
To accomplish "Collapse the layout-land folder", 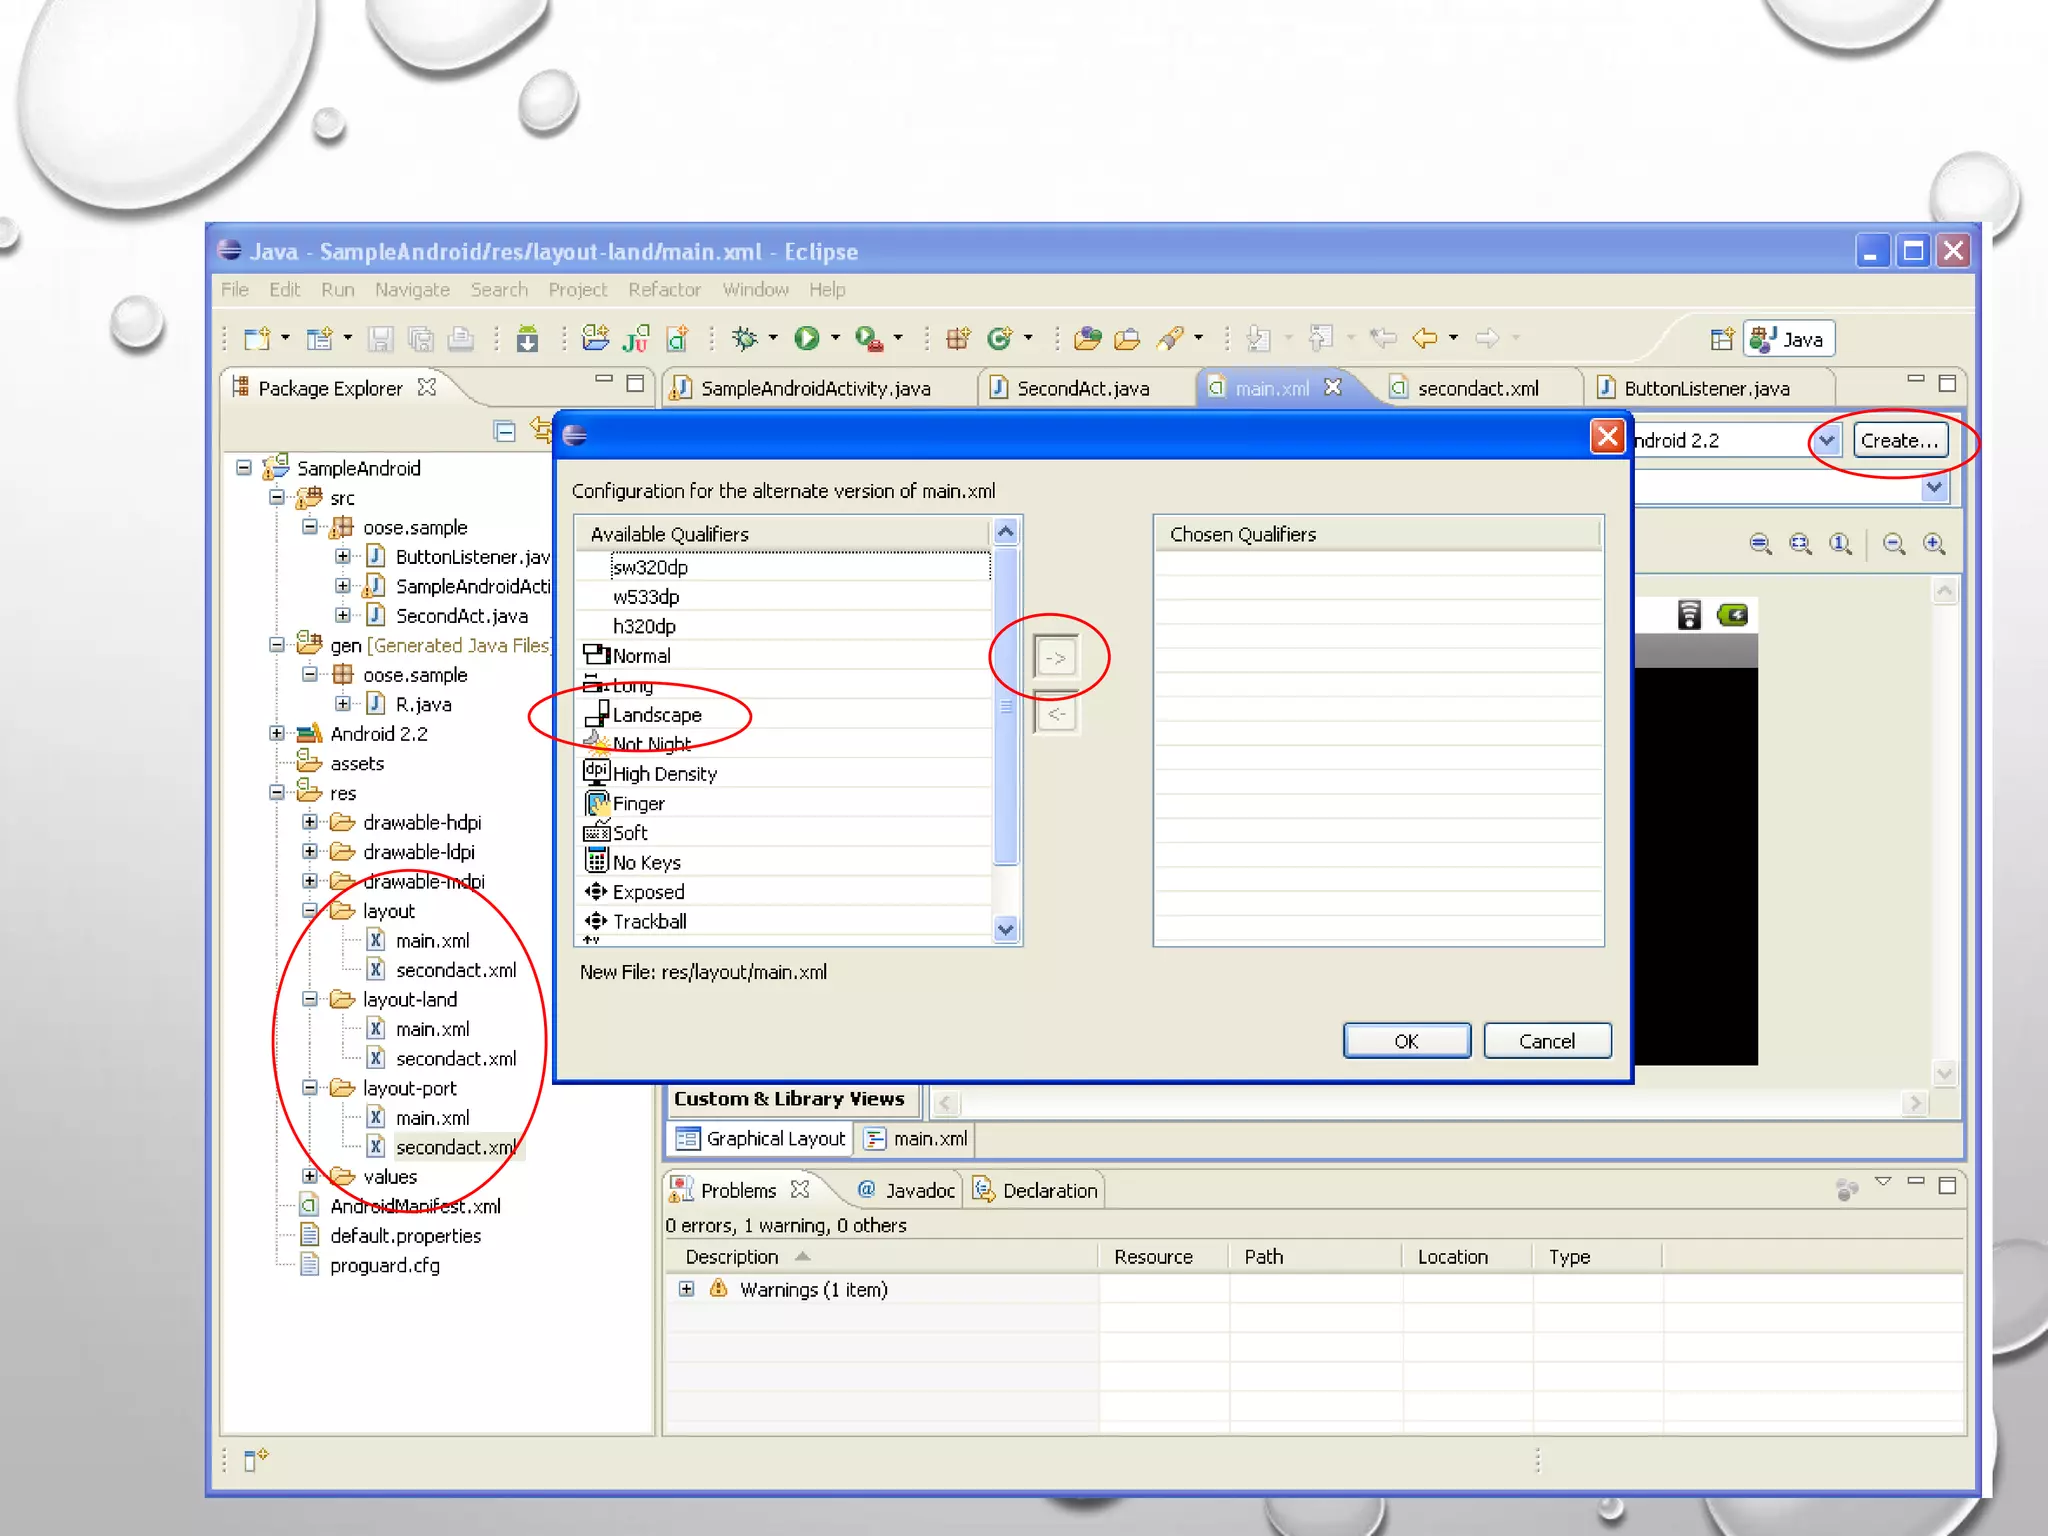I will click(310, 1000).
